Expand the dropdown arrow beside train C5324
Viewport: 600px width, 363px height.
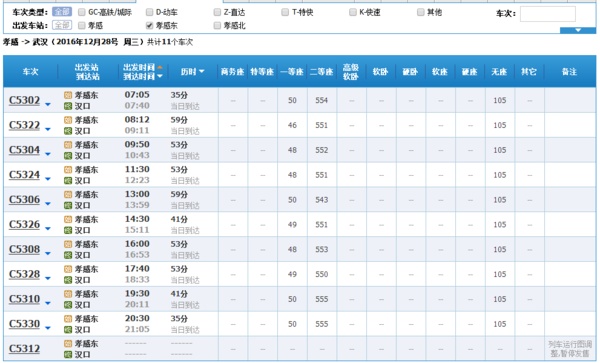coord(48,179)
